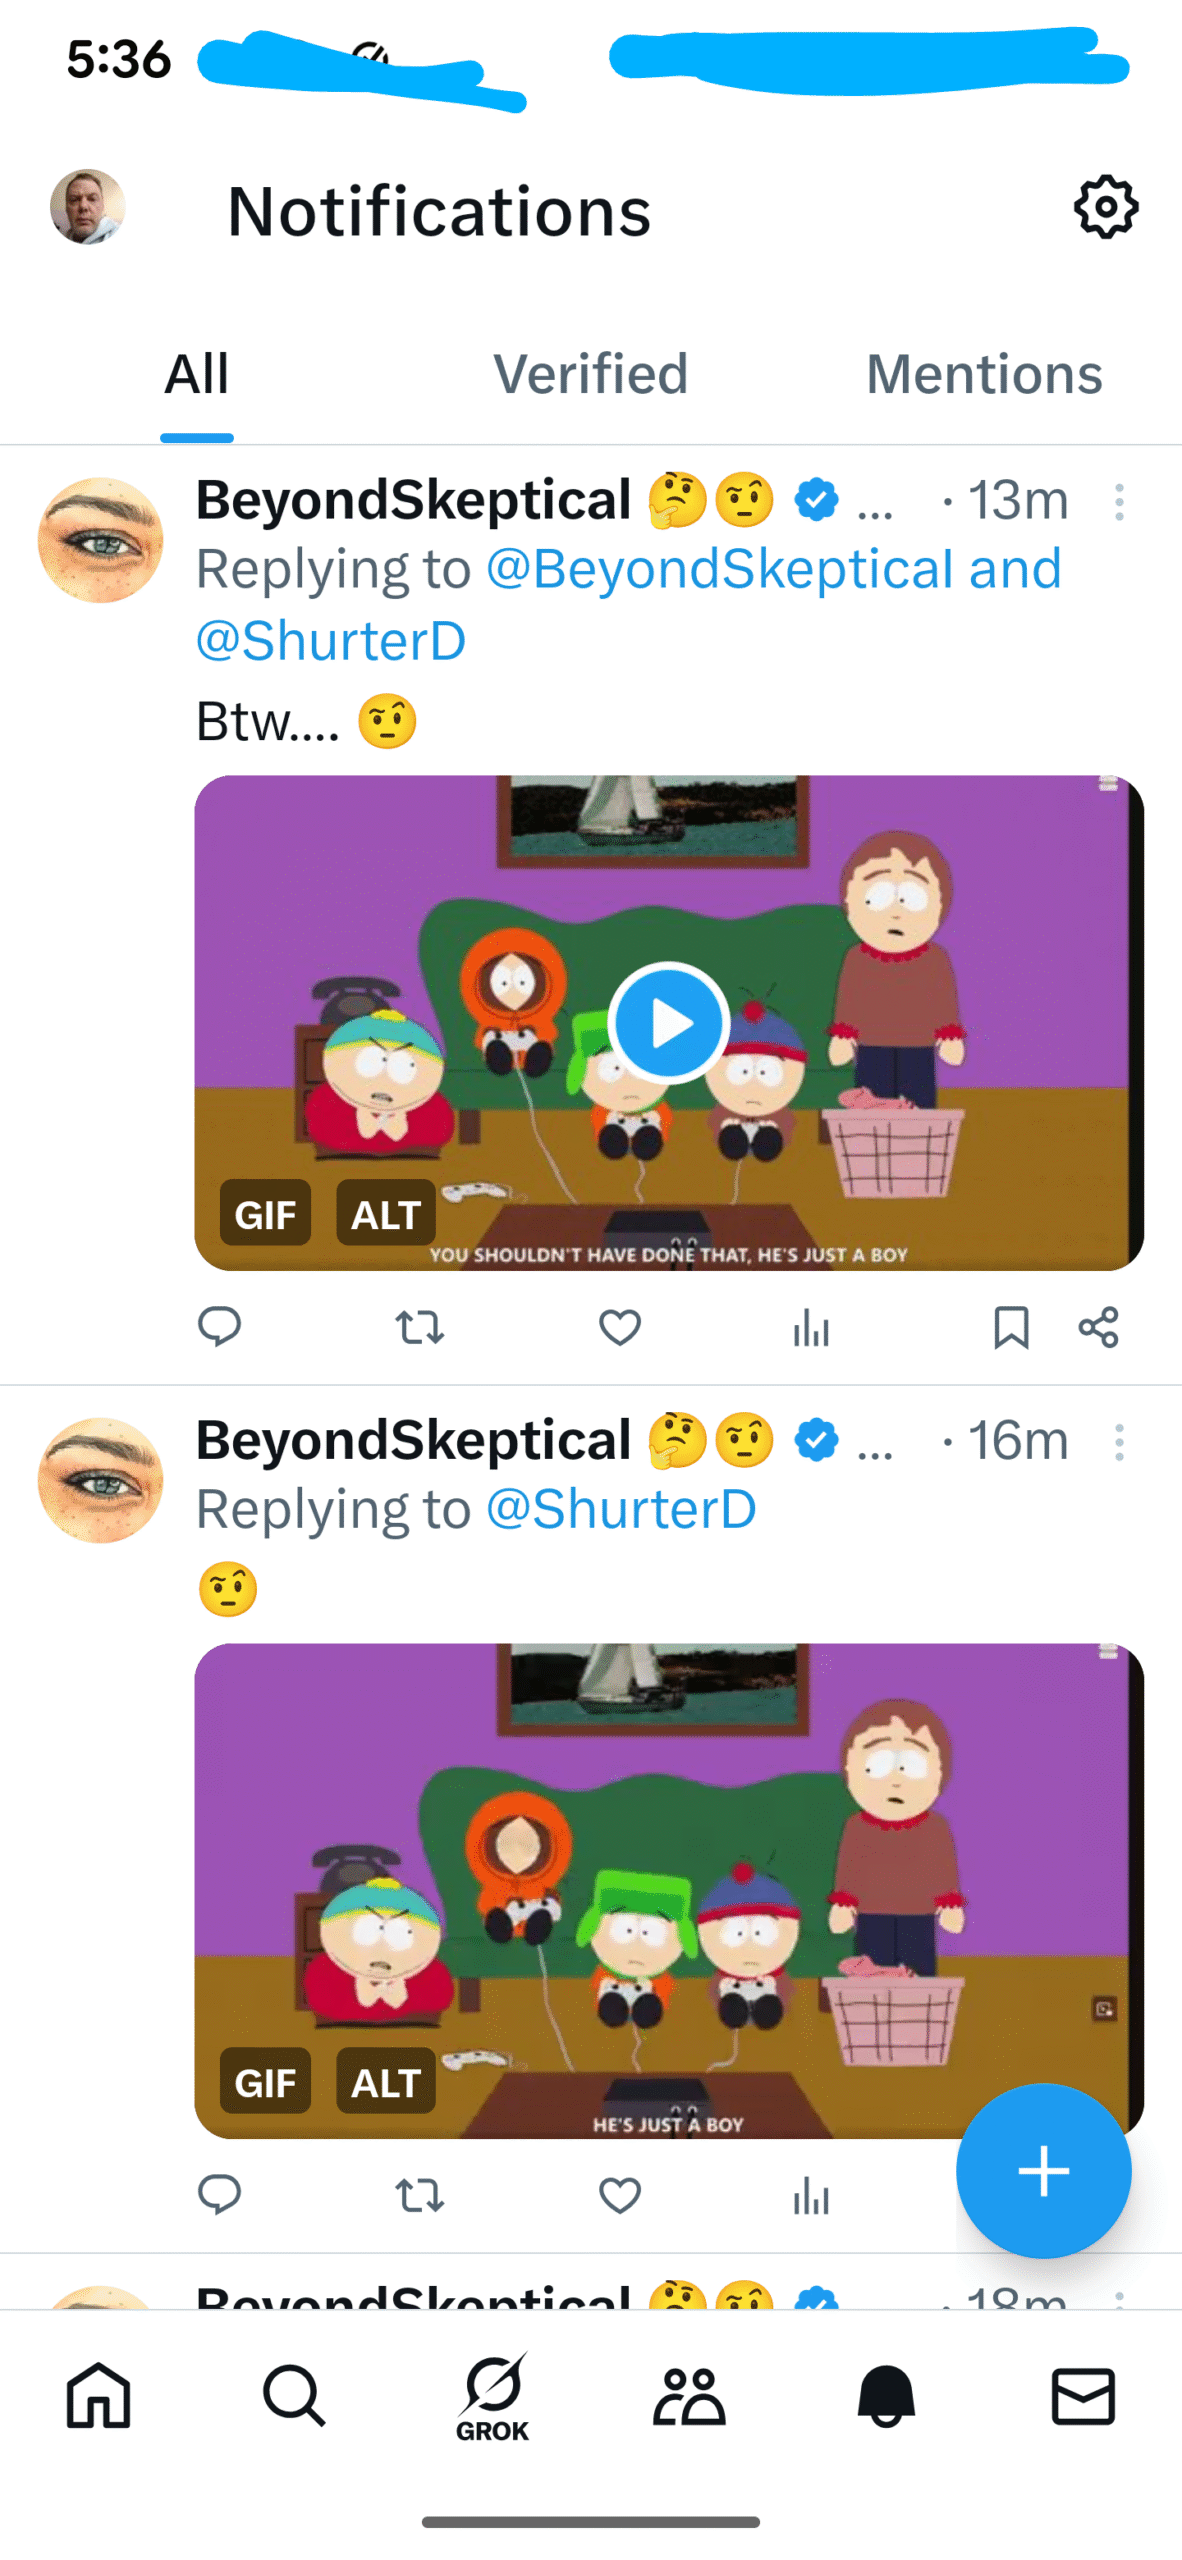Launch Grok from the bottom bar
1182x2560 pixels.
pos(492,2396)
